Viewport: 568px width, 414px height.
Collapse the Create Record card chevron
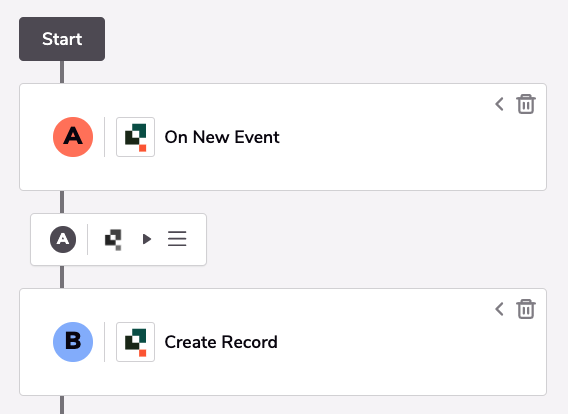tap(500, 309)
